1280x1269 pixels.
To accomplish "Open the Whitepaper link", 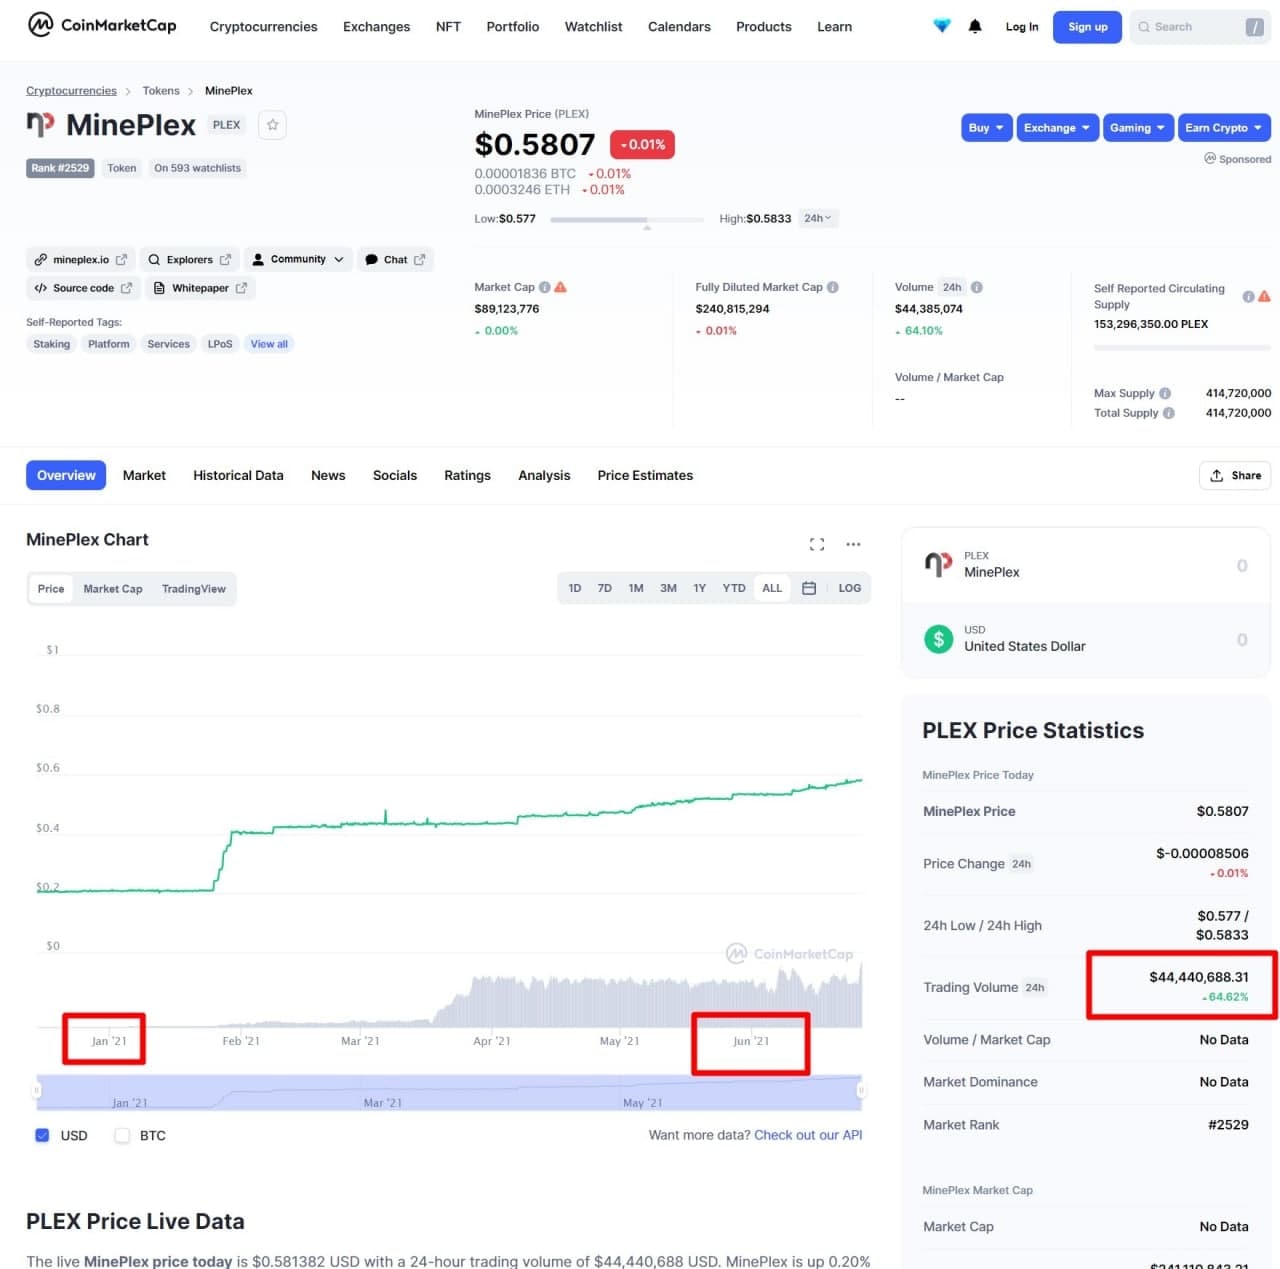I will [200, 288].
